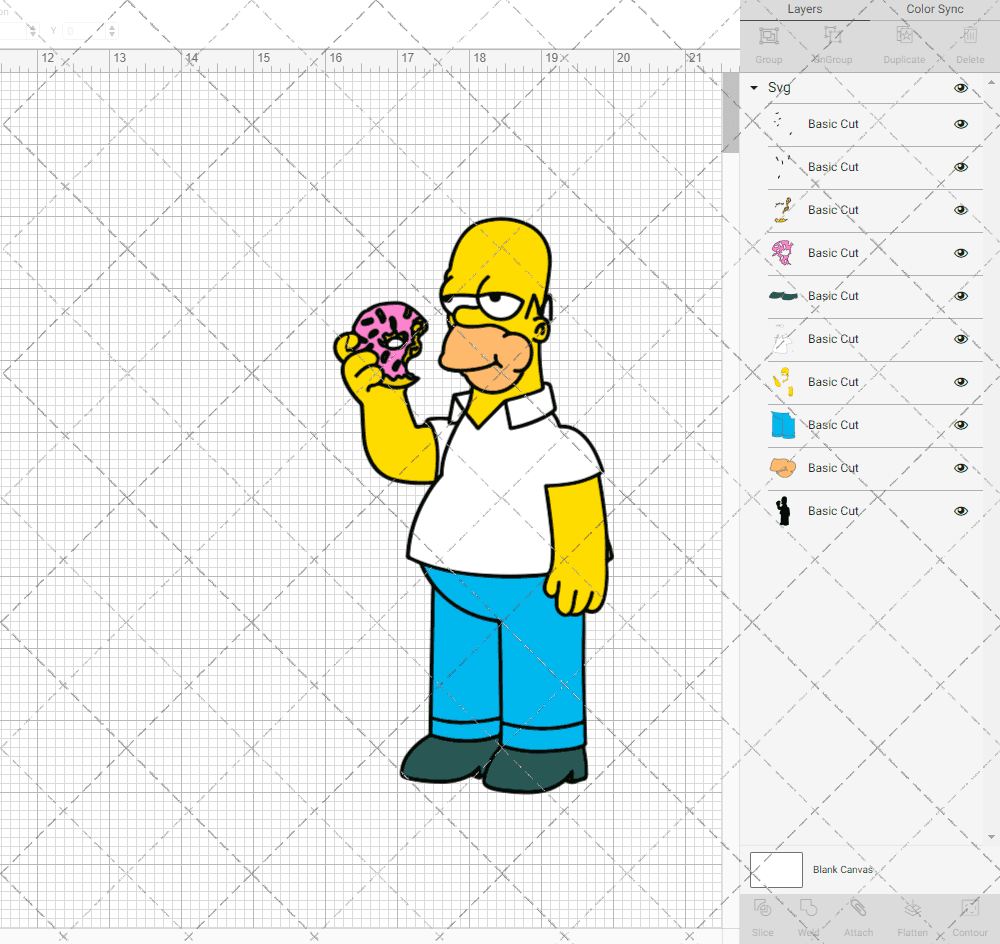Image resolution: width=1000 pixels, height=944 pixels.
Task: Hide the topmost Basic Cut layer eye icon
Action: pyautogui.click(x=960, y=124)
